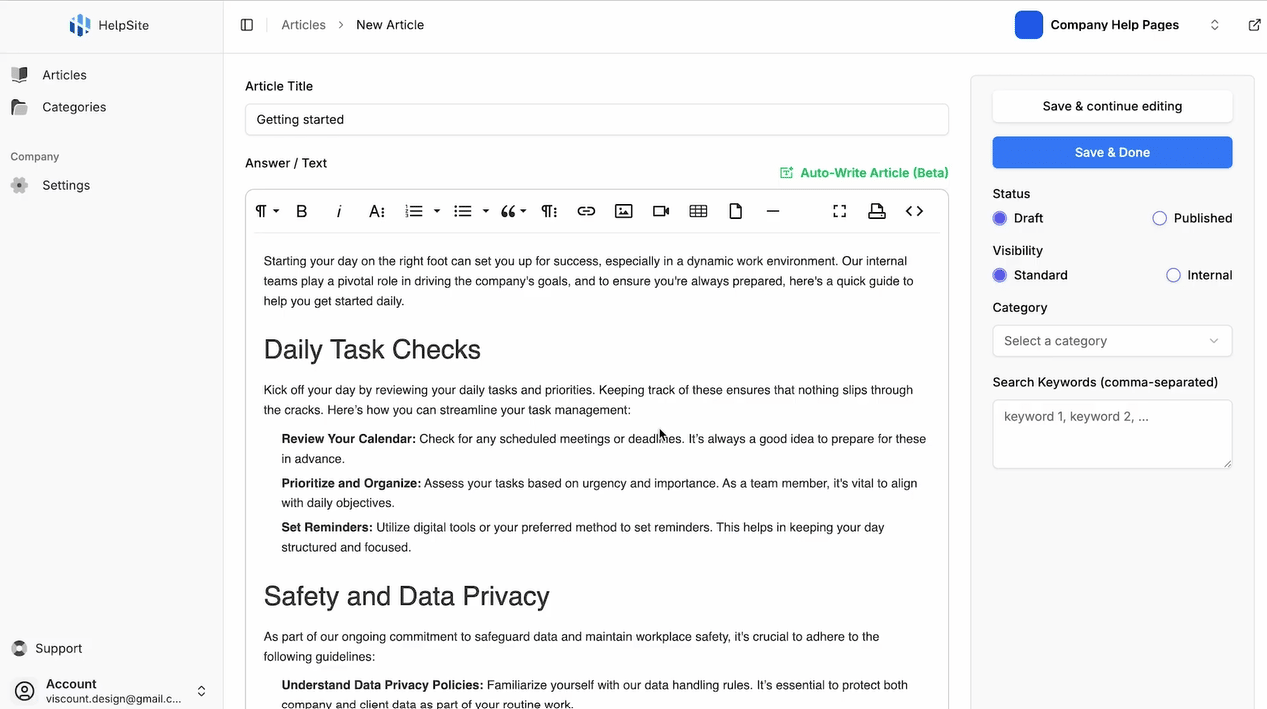
Task: Insert a table in the editor
Action: coord(698,211)
